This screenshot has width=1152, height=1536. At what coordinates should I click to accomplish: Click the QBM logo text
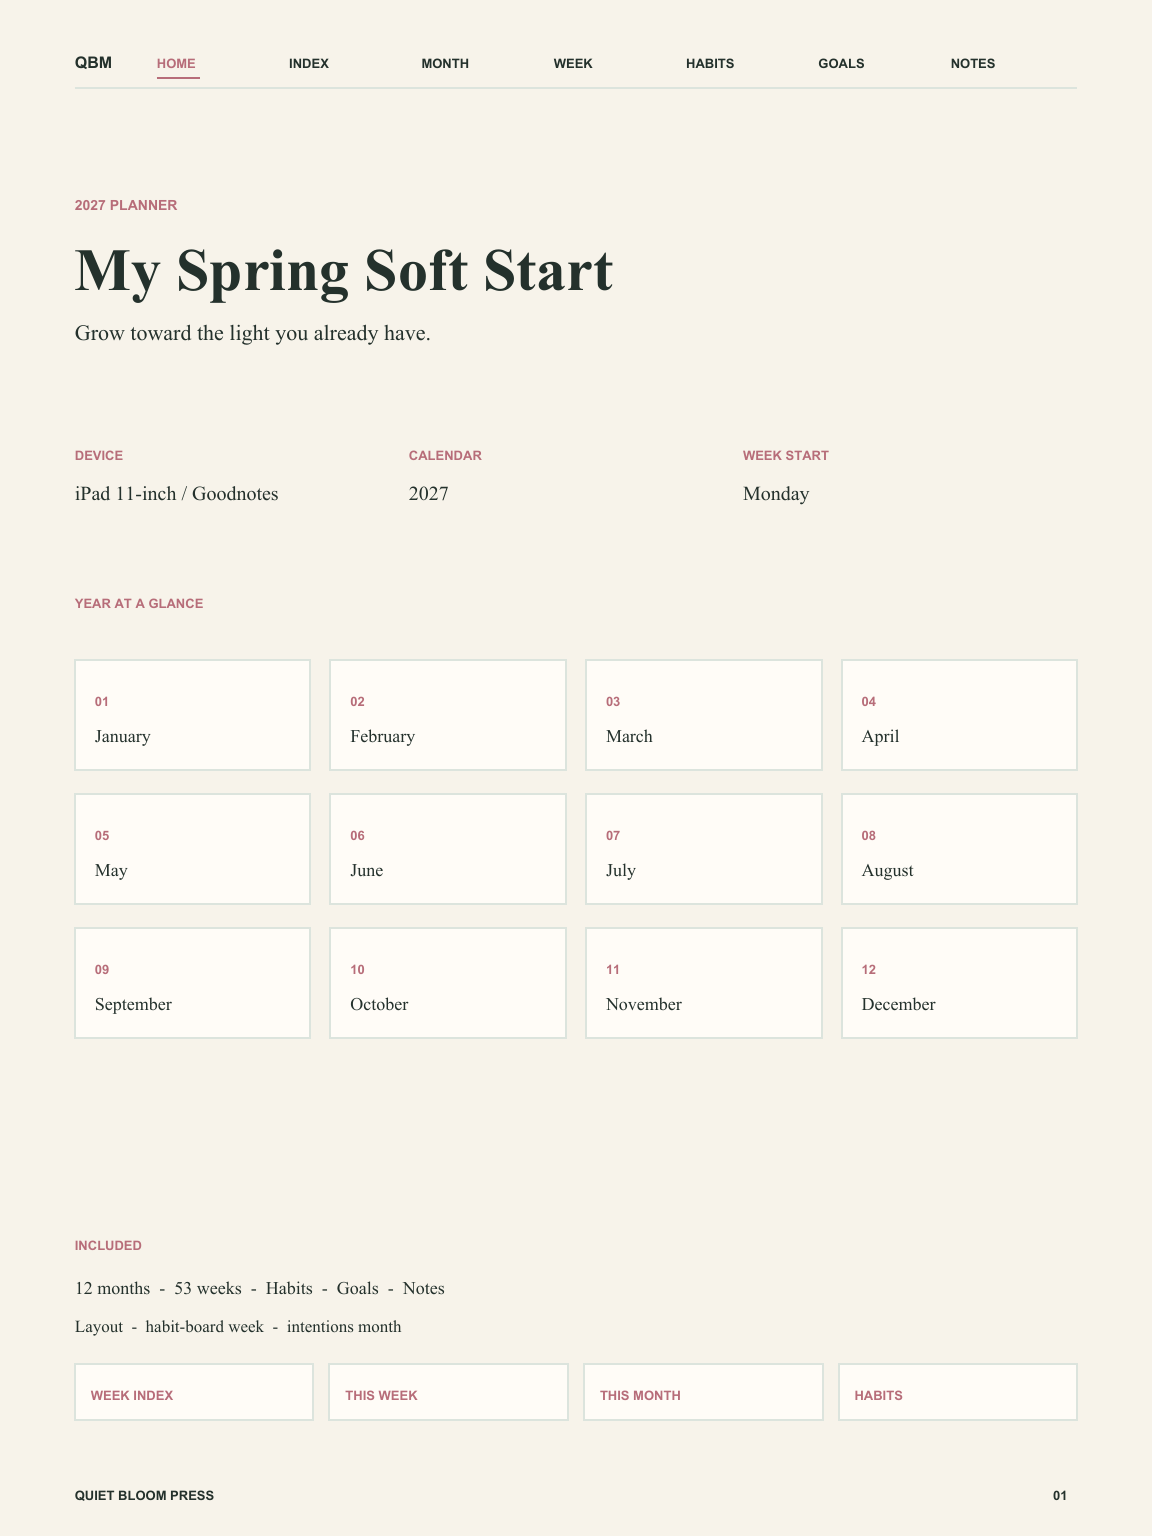pyautogui.click(x=93, y=63)
